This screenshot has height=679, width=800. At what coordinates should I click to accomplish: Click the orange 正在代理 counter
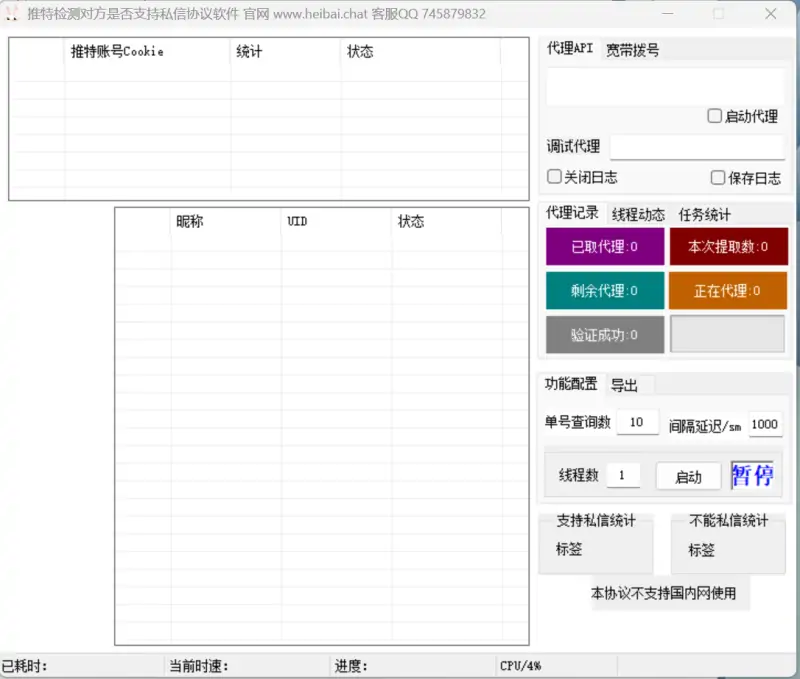(x=728, y=291)
